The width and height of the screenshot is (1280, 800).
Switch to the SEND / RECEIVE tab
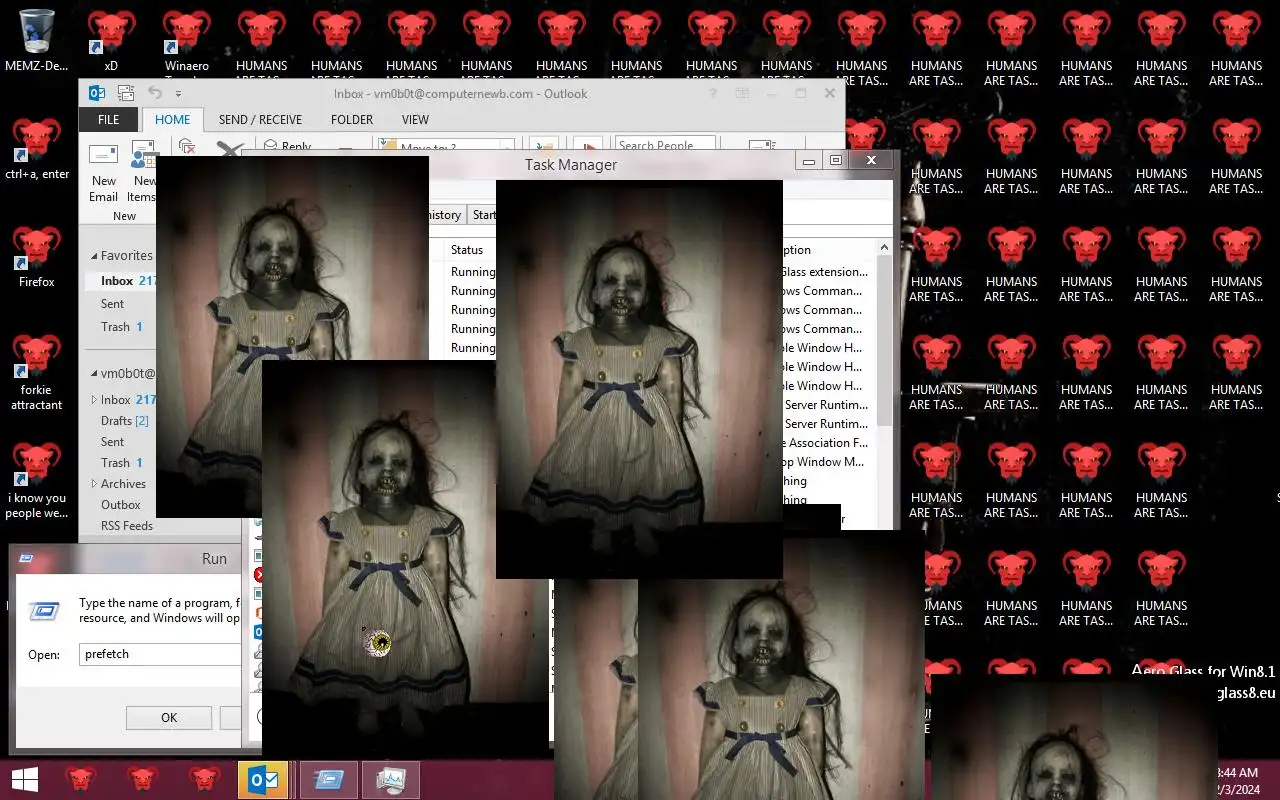tap(260, 119)
